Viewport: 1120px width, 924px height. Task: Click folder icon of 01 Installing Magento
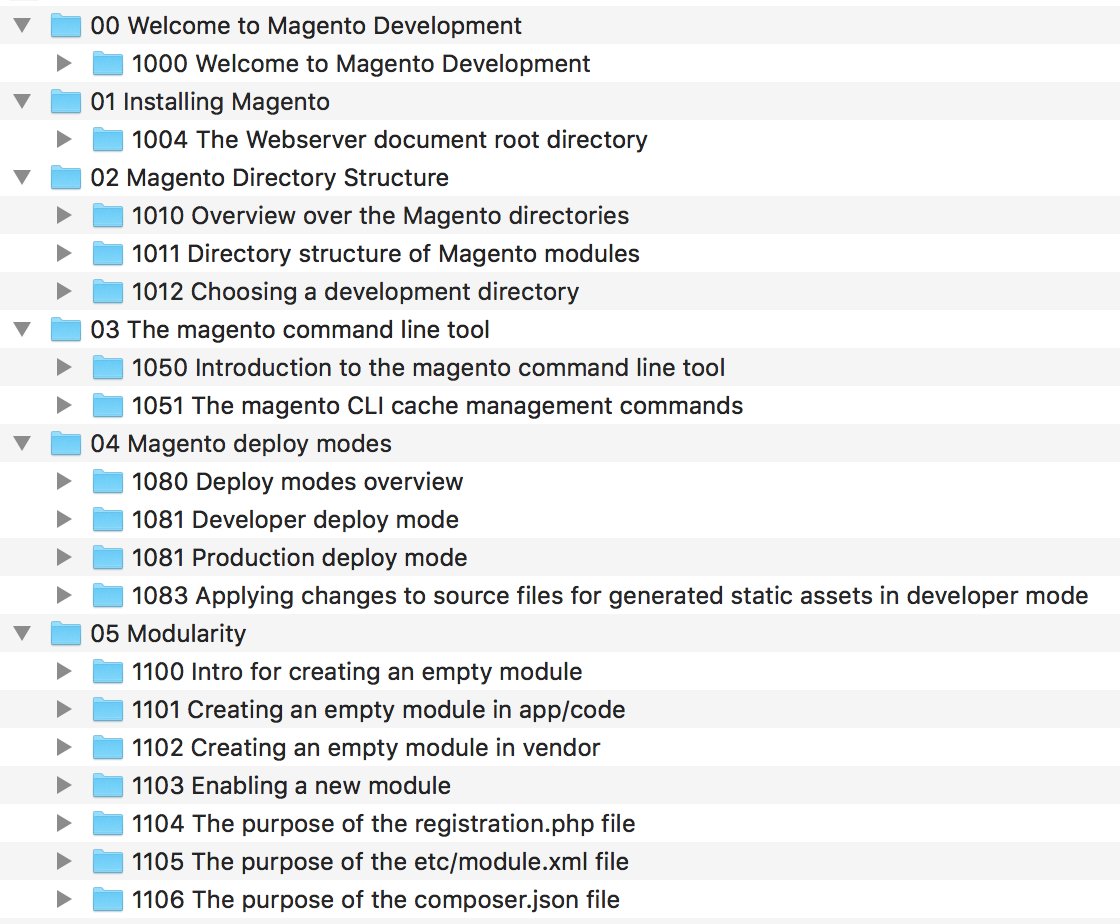point(66,101)
